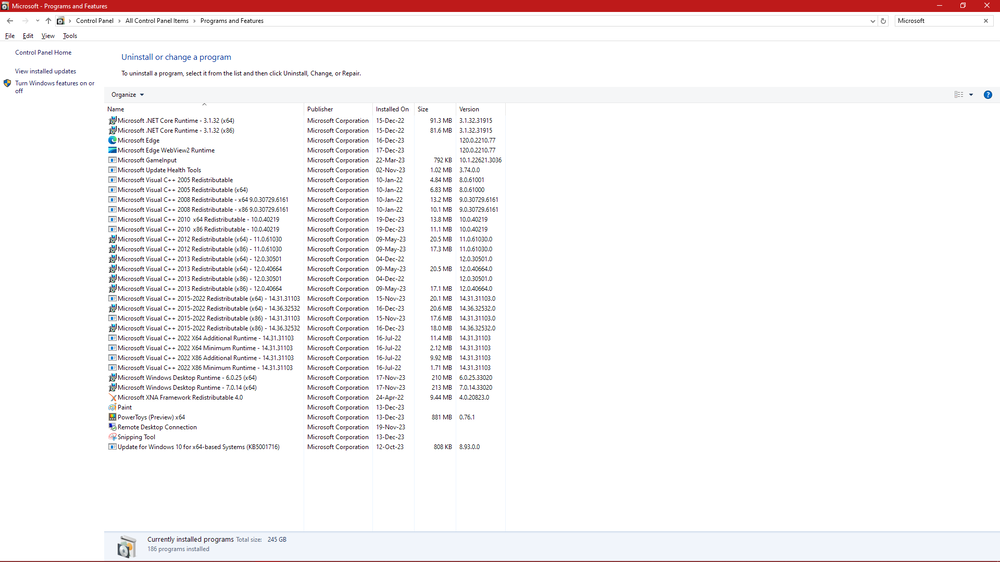Viewport: 1000px width, 562px height.
Task: Click the 24-Apr-22 install date cell
Action: 390,397
